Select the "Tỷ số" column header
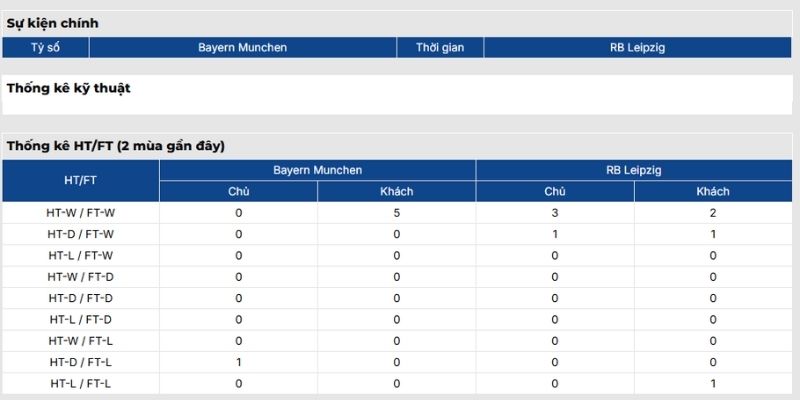This screenshot has height=400, width=800. click(x=45, y=47)
